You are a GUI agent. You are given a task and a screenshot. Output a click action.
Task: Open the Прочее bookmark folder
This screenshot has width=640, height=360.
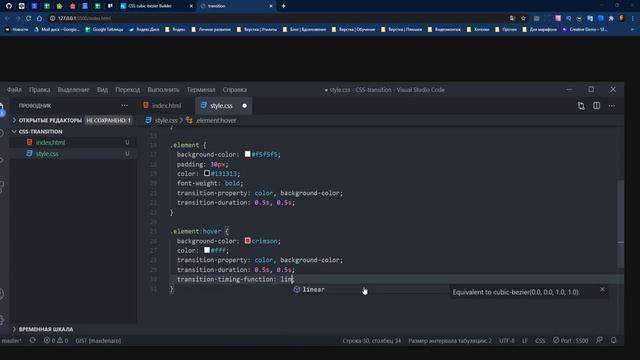pyautogui.click(x=506, y=29)
